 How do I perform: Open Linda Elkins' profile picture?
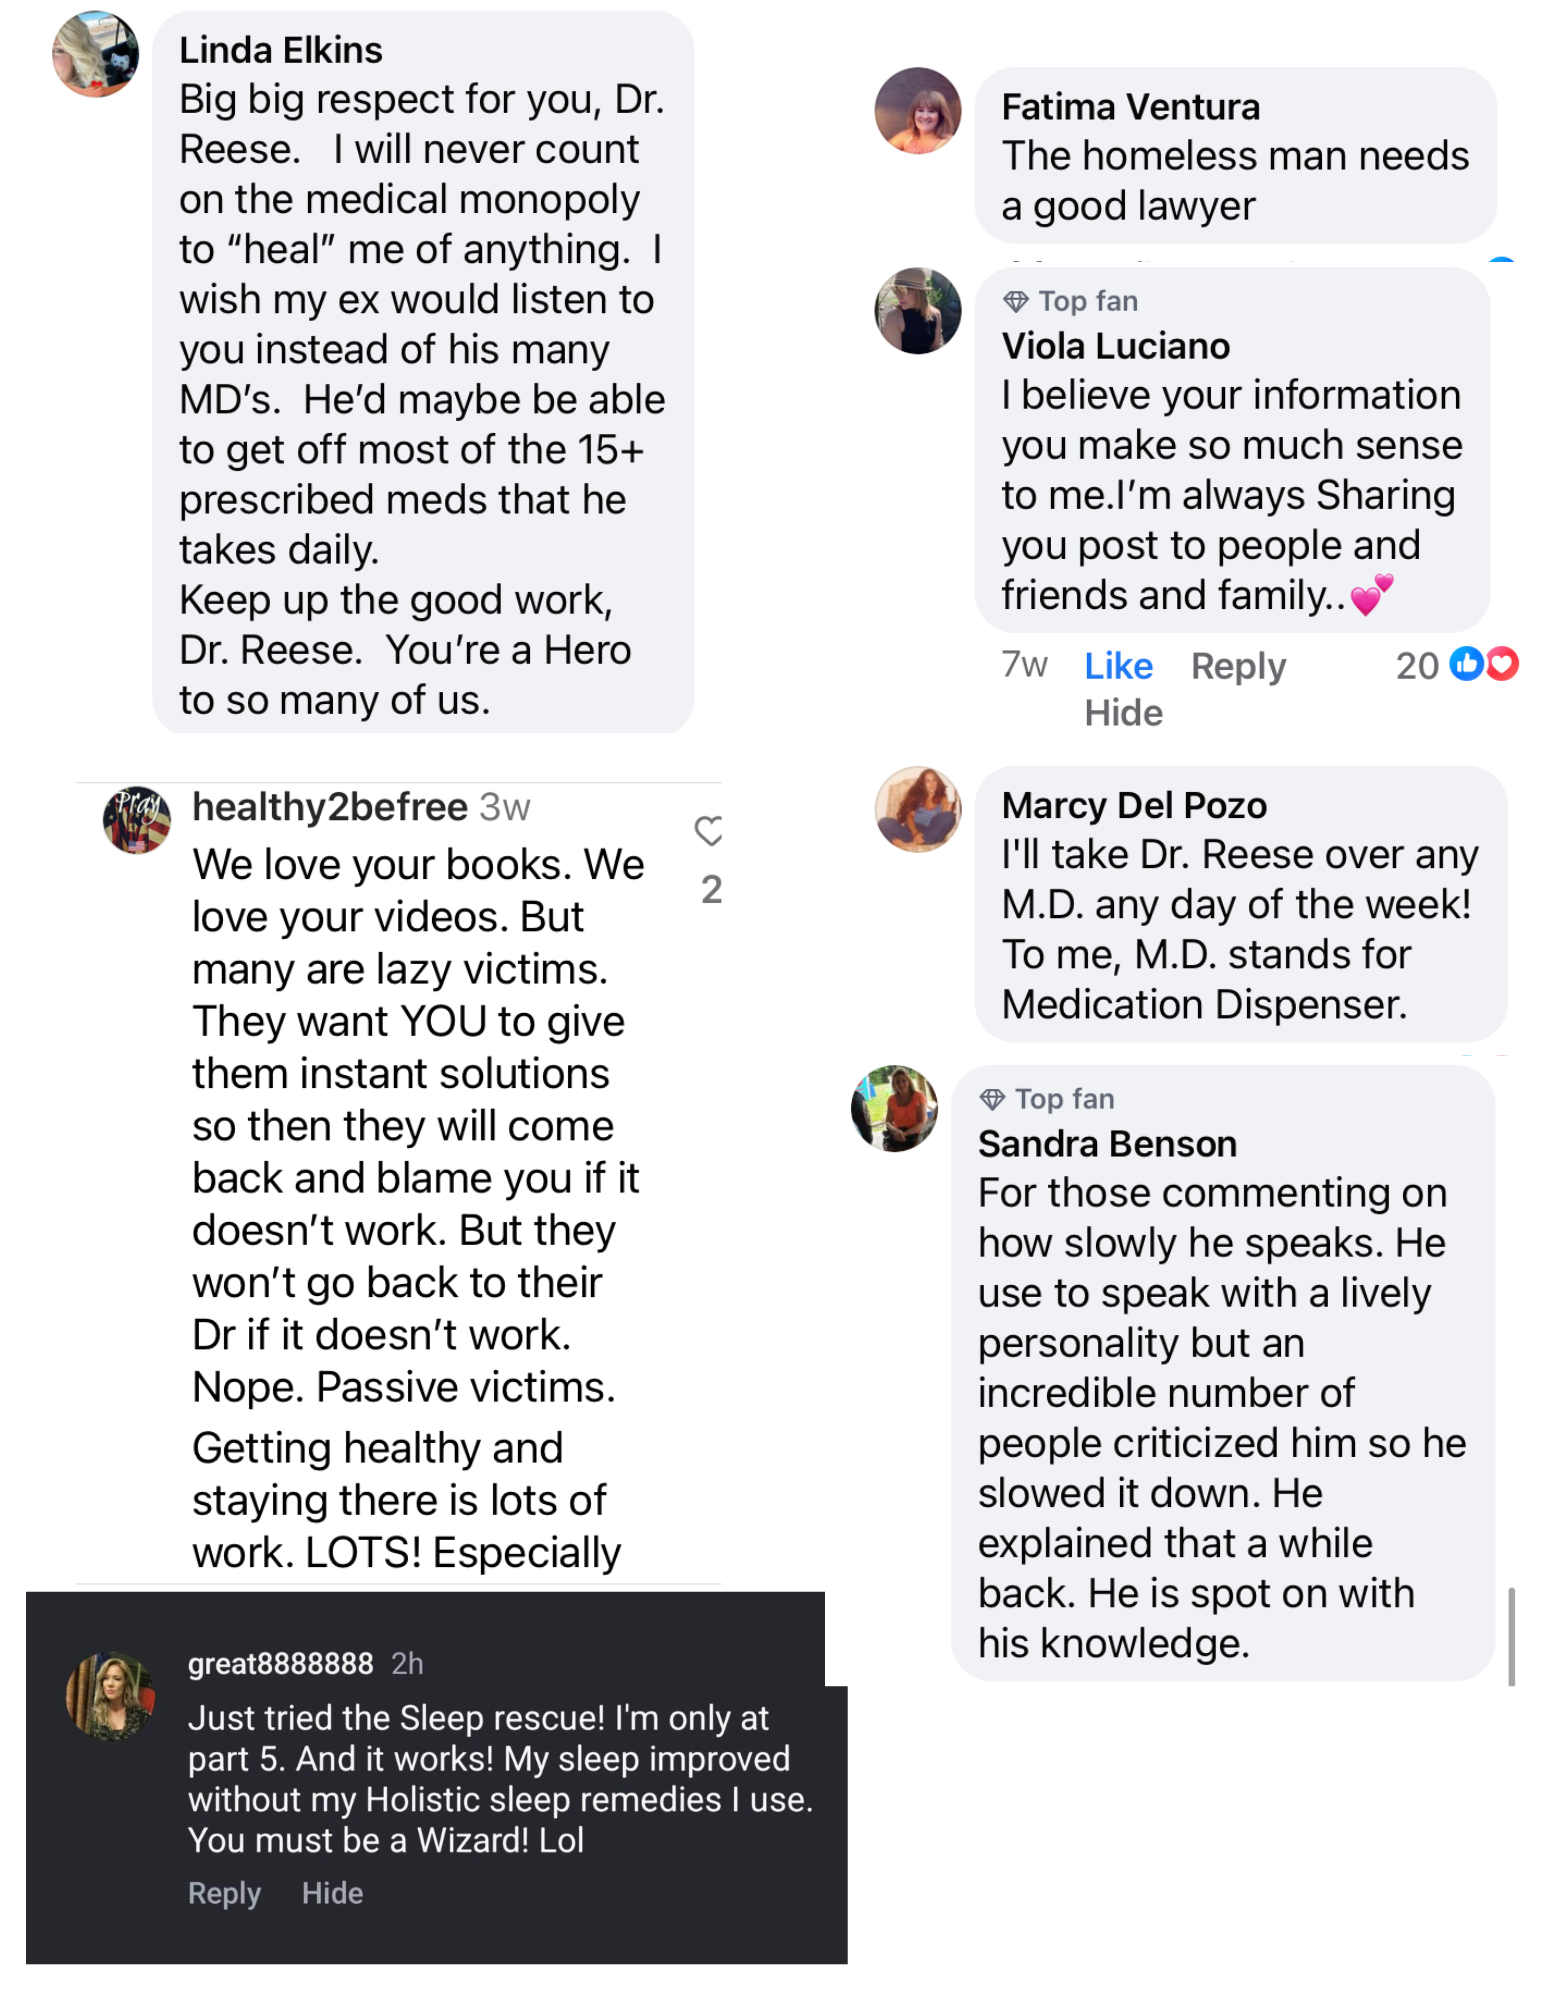click(x=96, y=54)
